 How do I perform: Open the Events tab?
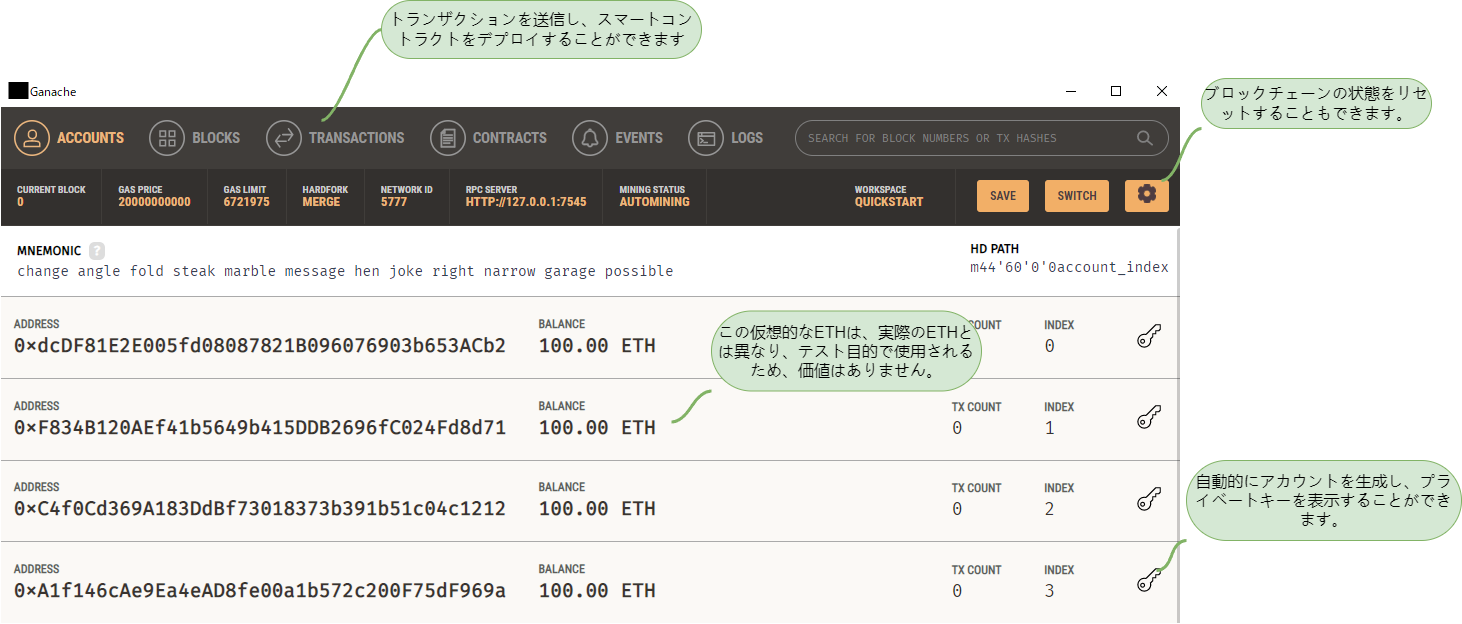(x=617, y=138)
